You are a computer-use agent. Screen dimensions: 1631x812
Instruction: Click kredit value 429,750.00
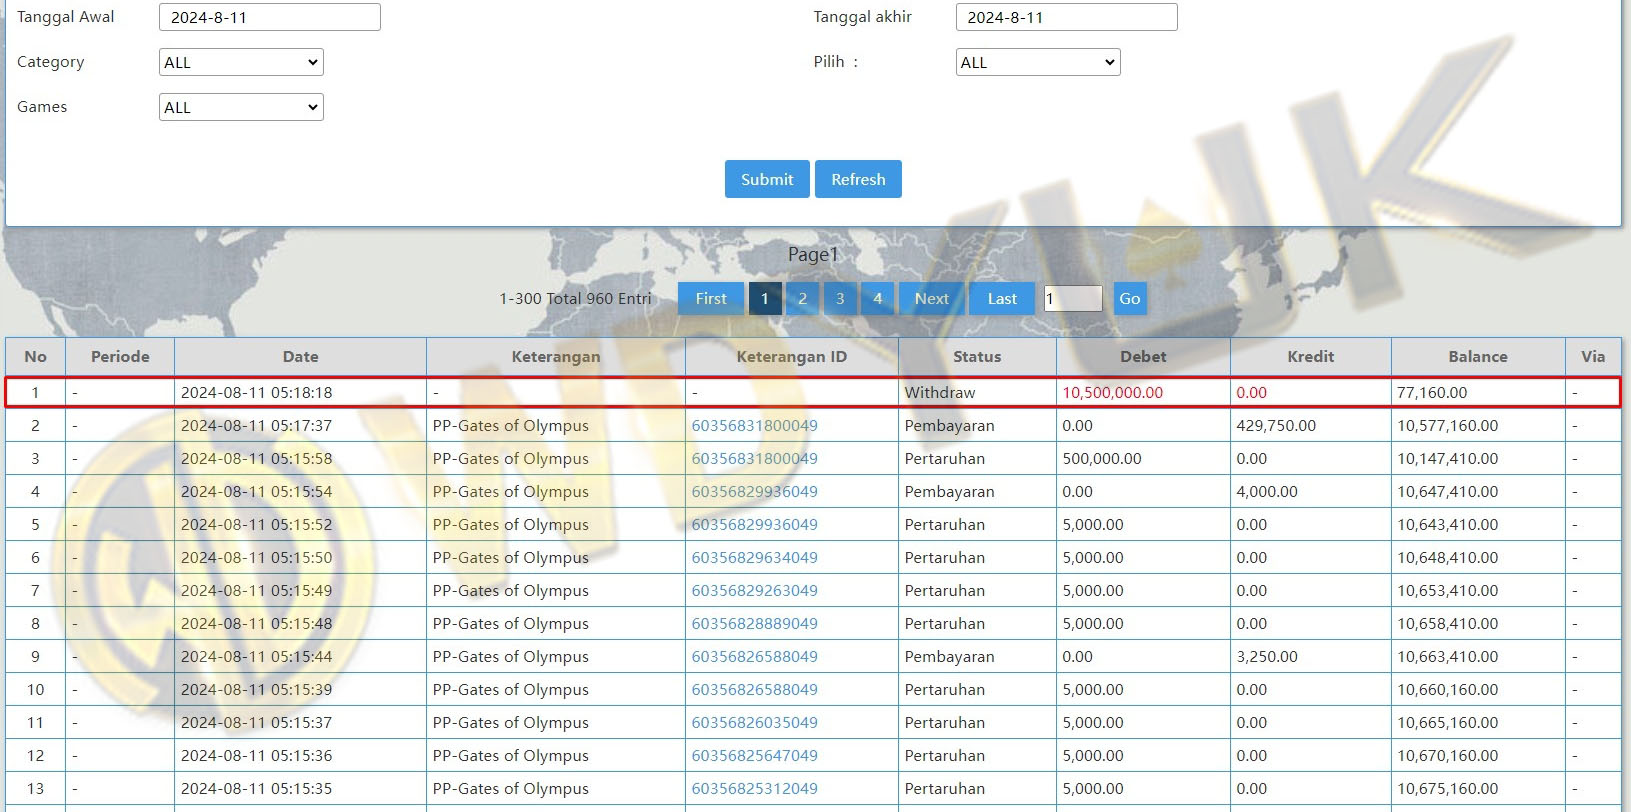coord(1276,425)
